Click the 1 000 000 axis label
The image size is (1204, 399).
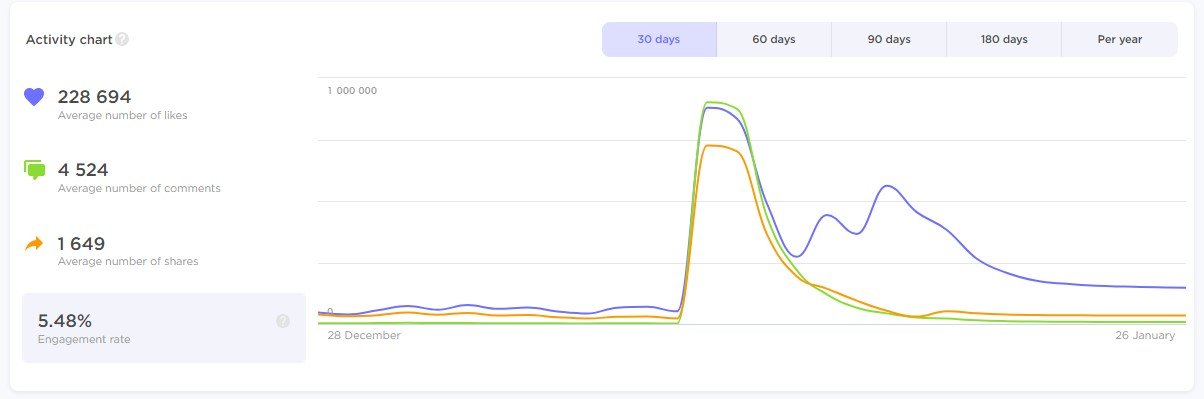pyautogui.click(x=352, y=91)
